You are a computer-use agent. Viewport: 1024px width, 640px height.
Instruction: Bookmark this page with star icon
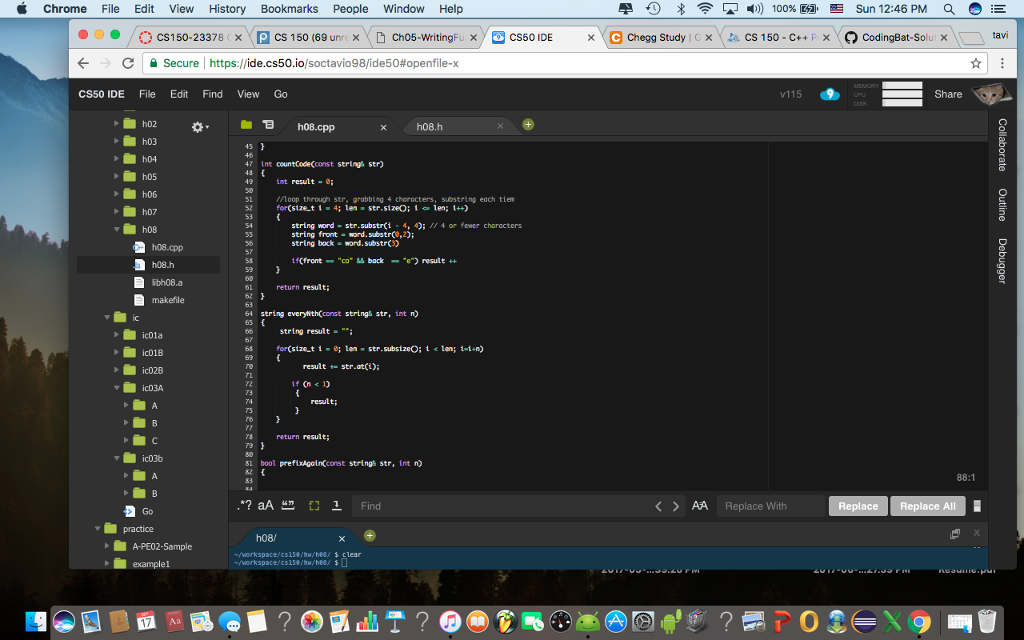(x=976, y=63)
